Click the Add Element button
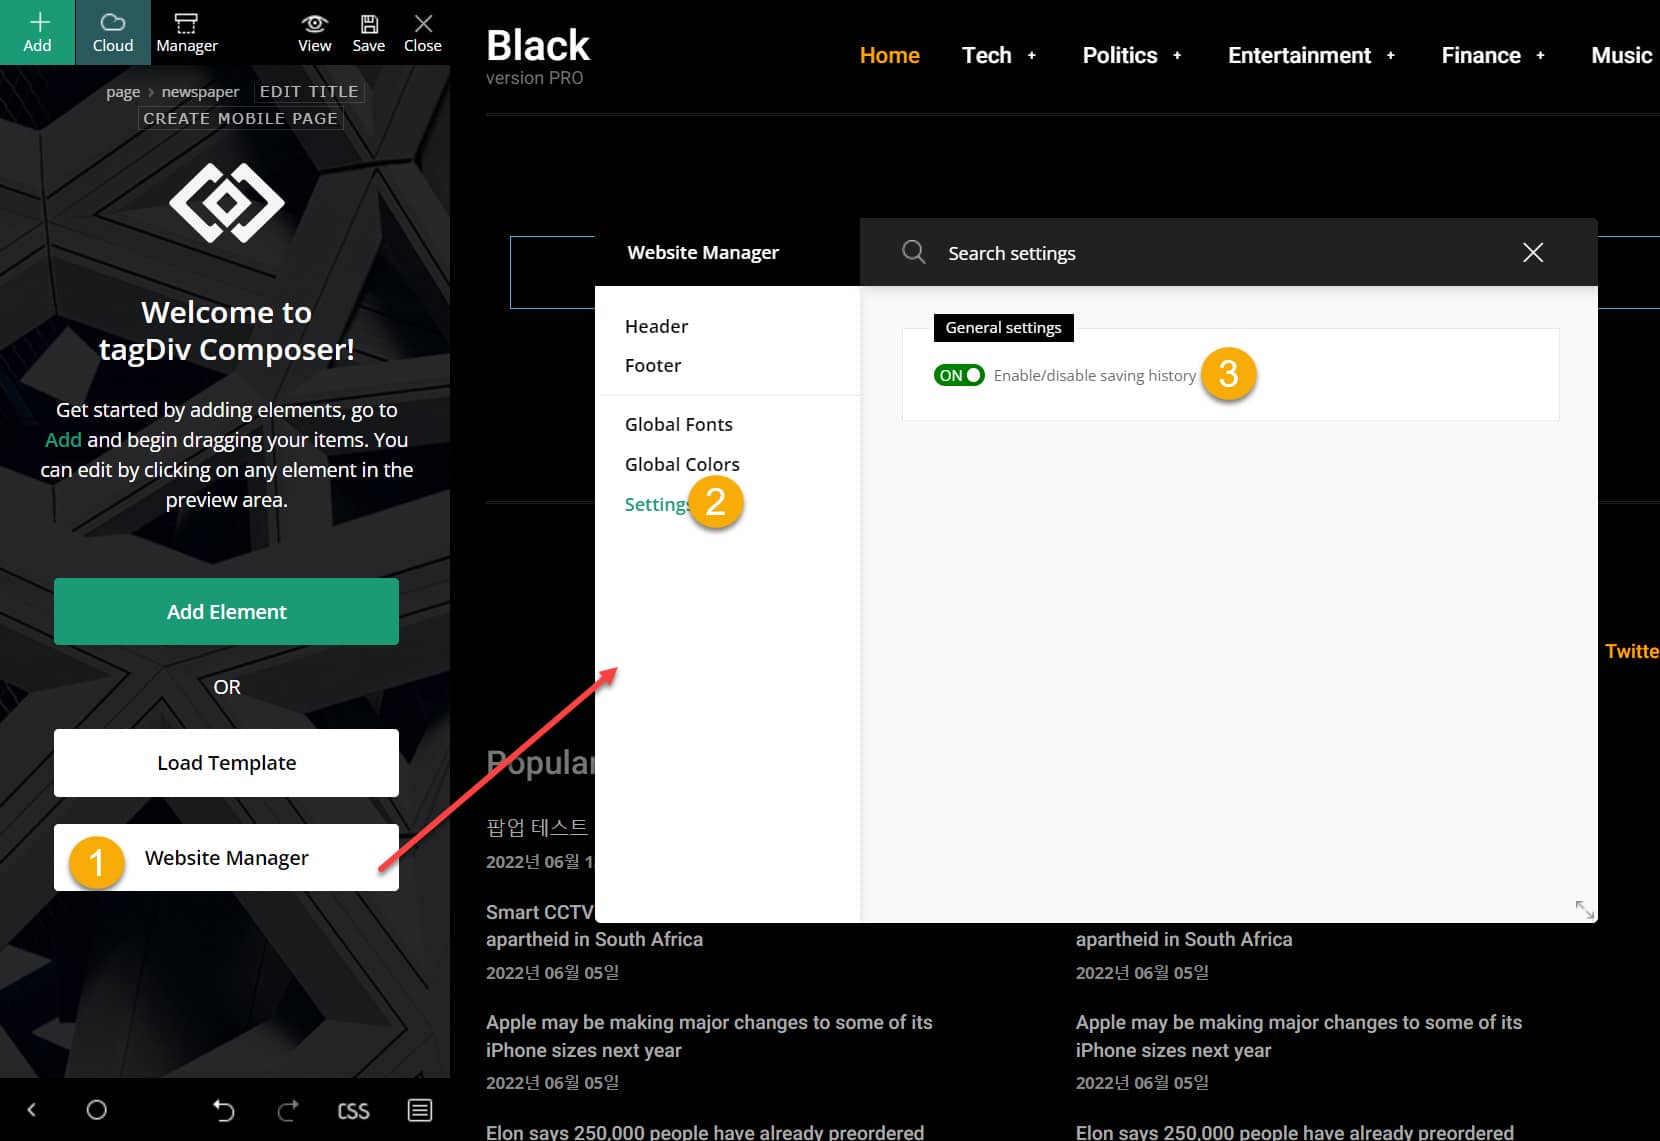The height and width of the screenshot is (1141, 1660). coord(226,611)
